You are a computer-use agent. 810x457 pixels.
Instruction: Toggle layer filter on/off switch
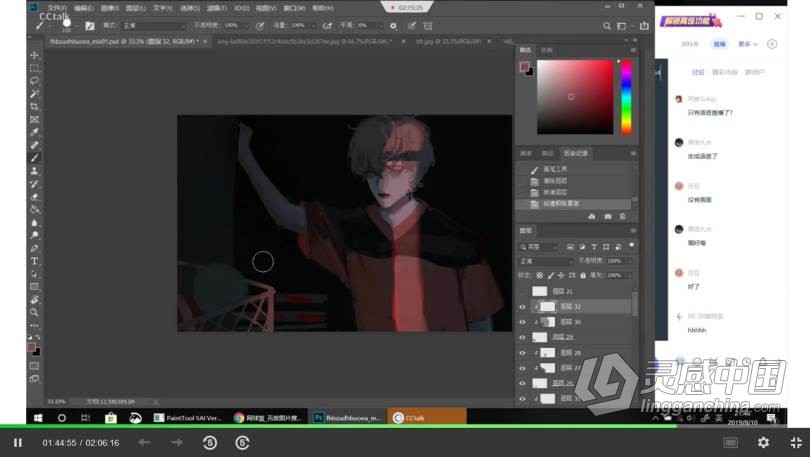tap(631, 246)
